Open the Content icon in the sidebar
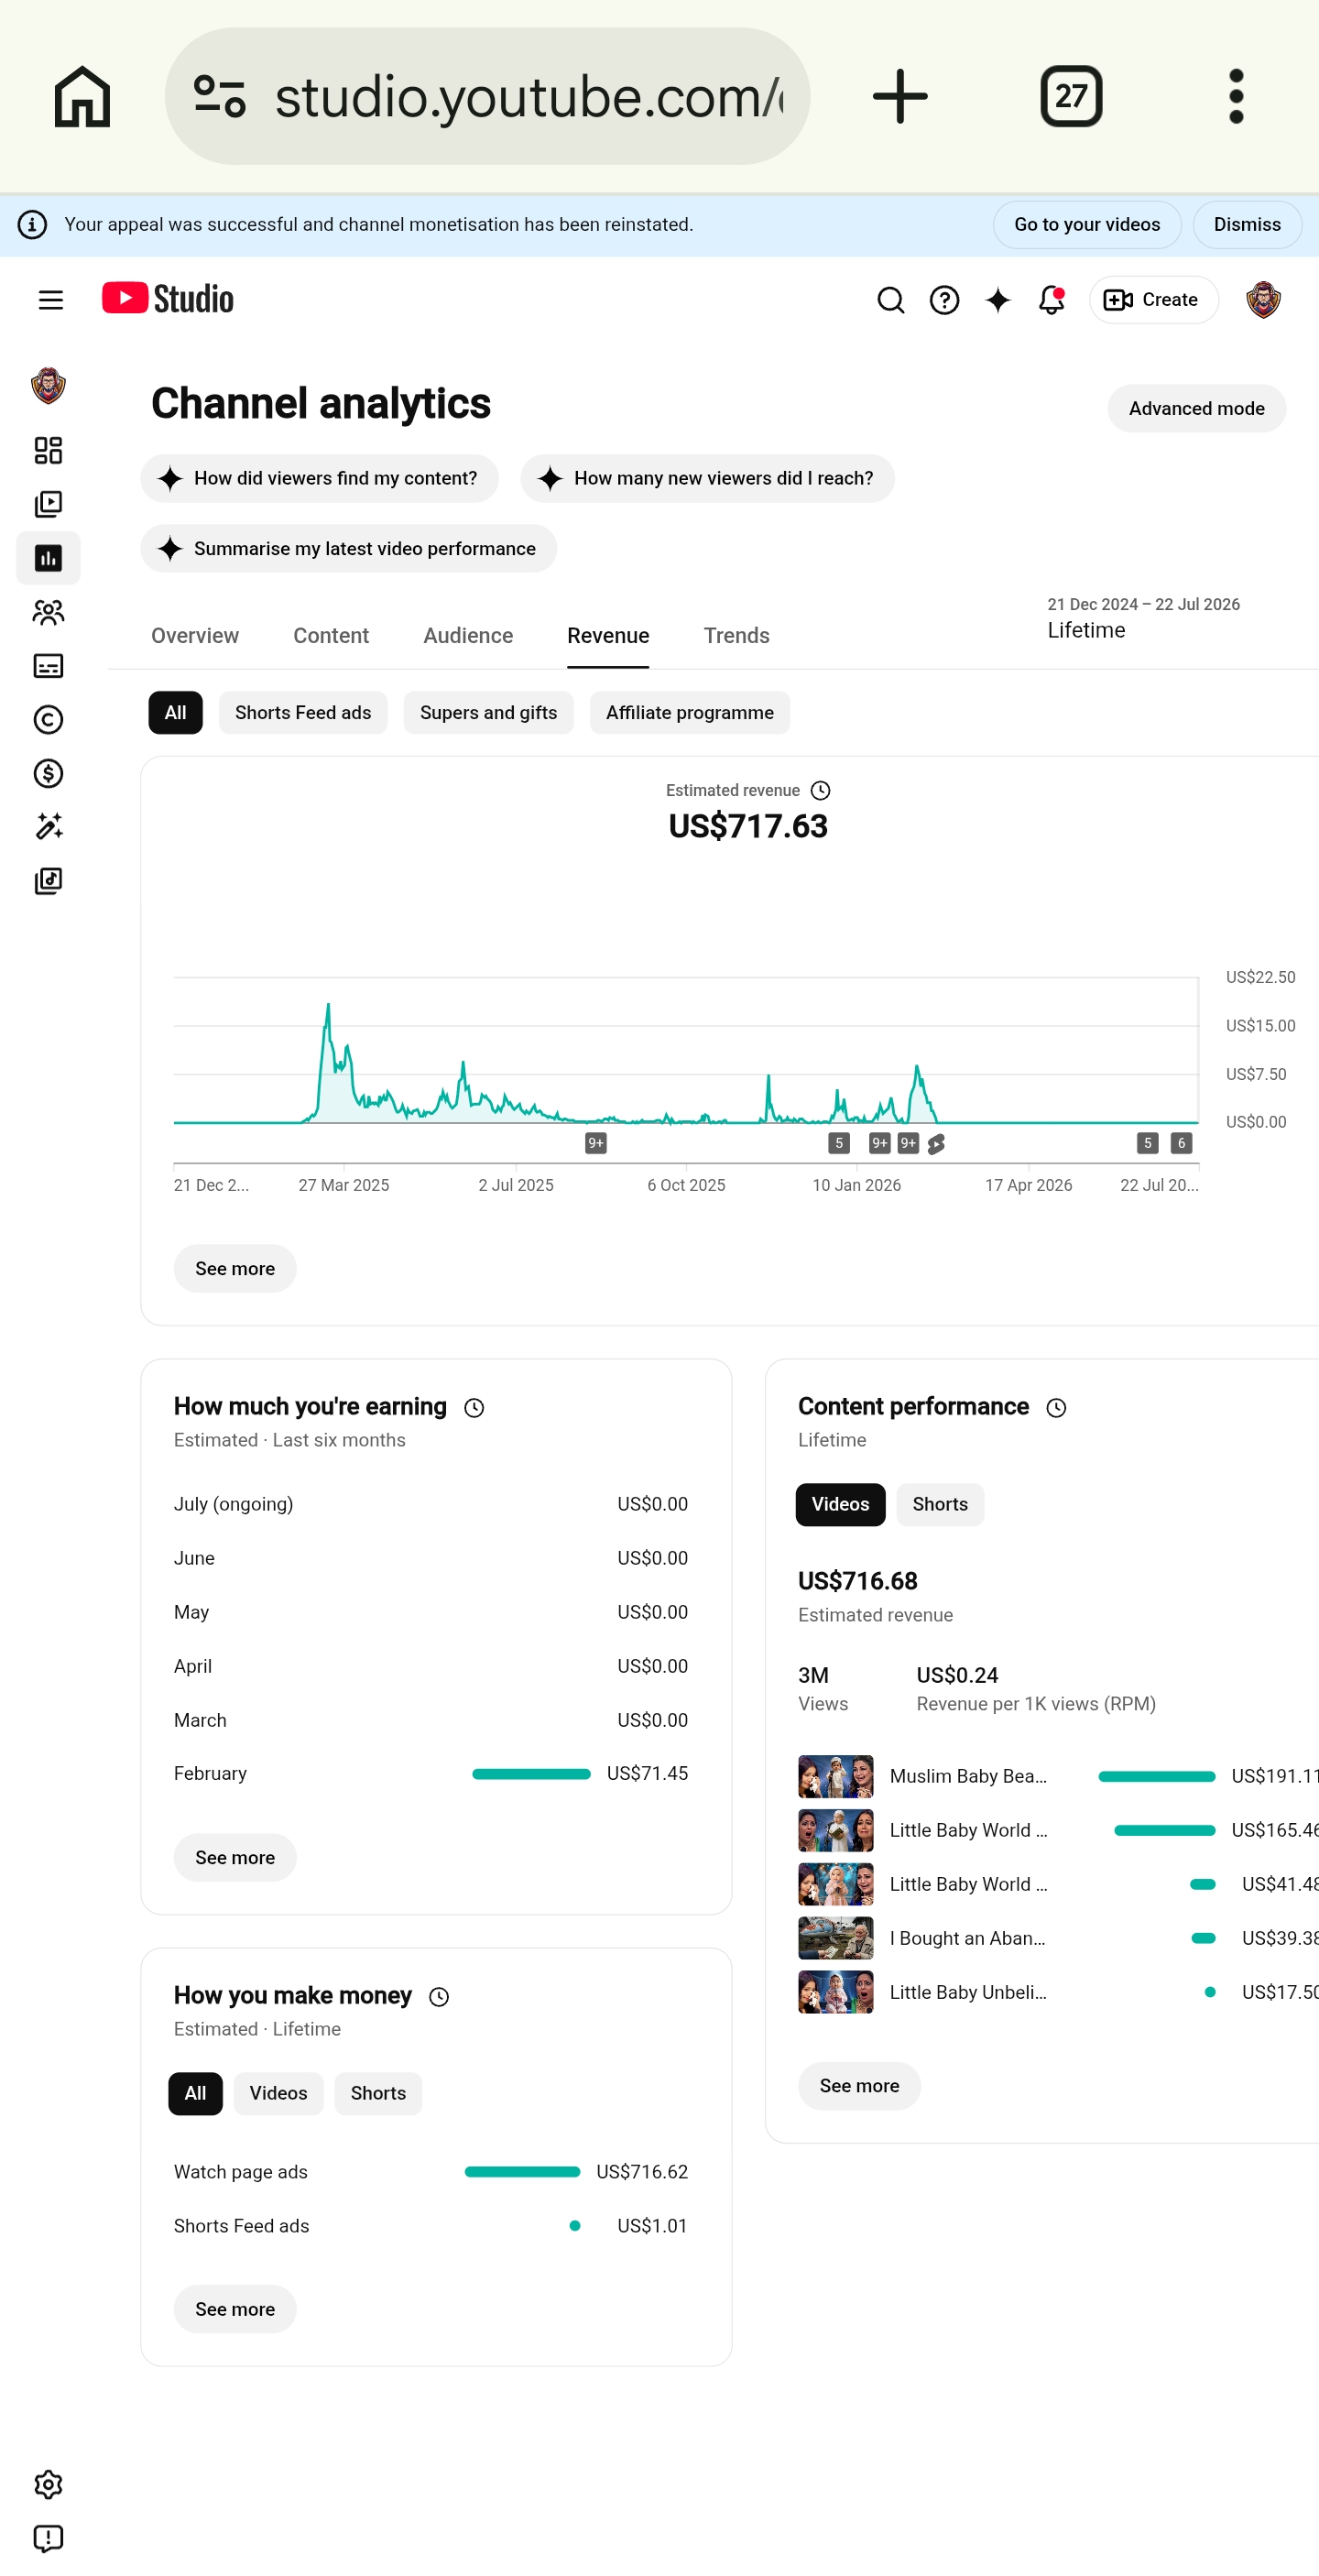This screenshot has height=2576, width=1319. coord(48,504)
